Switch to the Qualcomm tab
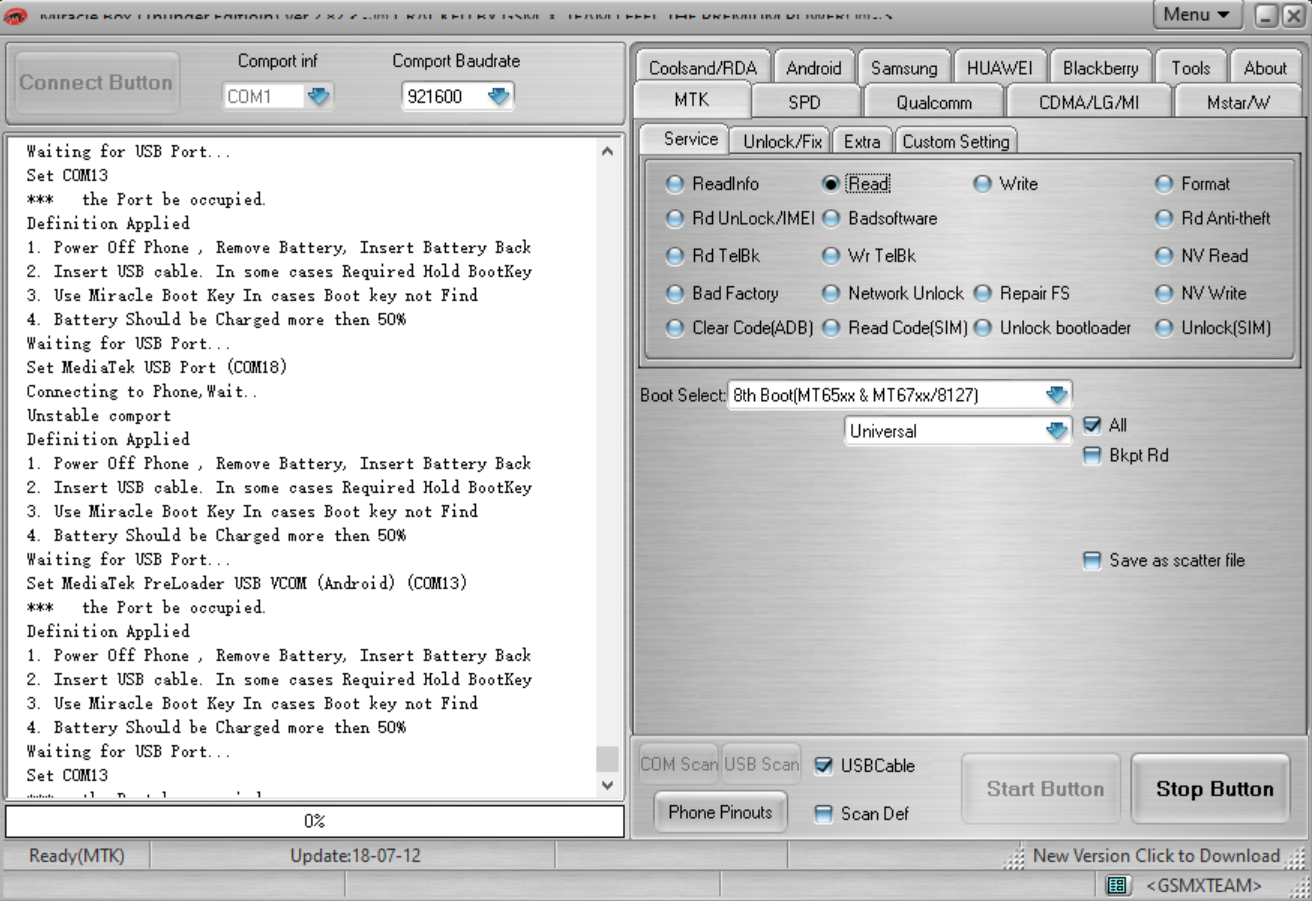 click(x=934, y=102)
